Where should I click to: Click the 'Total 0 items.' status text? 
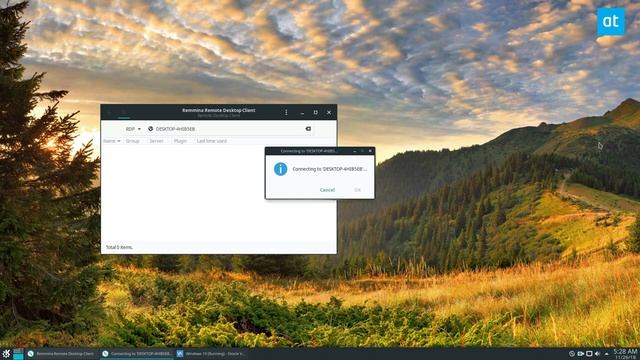[119, 247]
